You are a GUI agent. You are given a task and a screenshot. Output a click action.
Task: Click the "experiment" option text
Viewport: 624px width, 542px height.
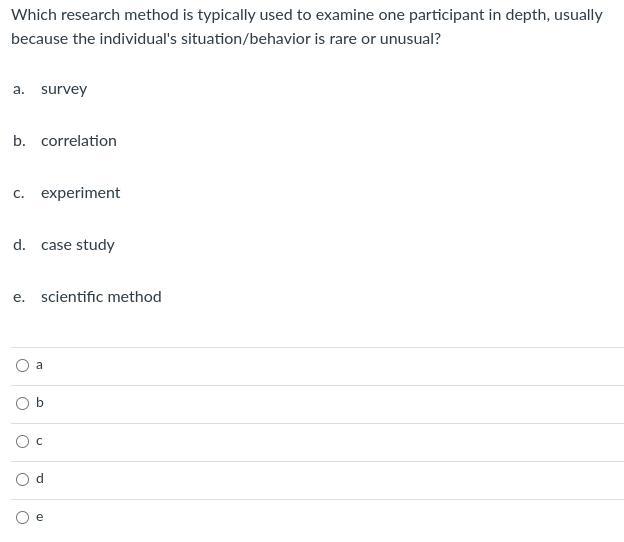80,193
